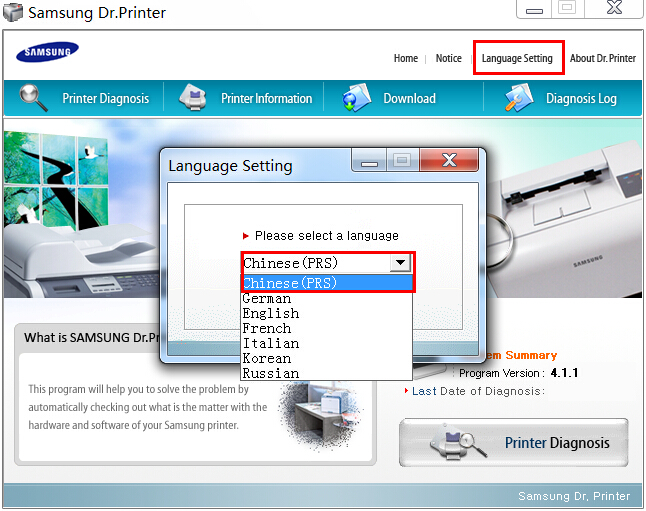Close the Language Setting dialog
This screenshot has width=646, height=511.
click(x=449, y=159)
